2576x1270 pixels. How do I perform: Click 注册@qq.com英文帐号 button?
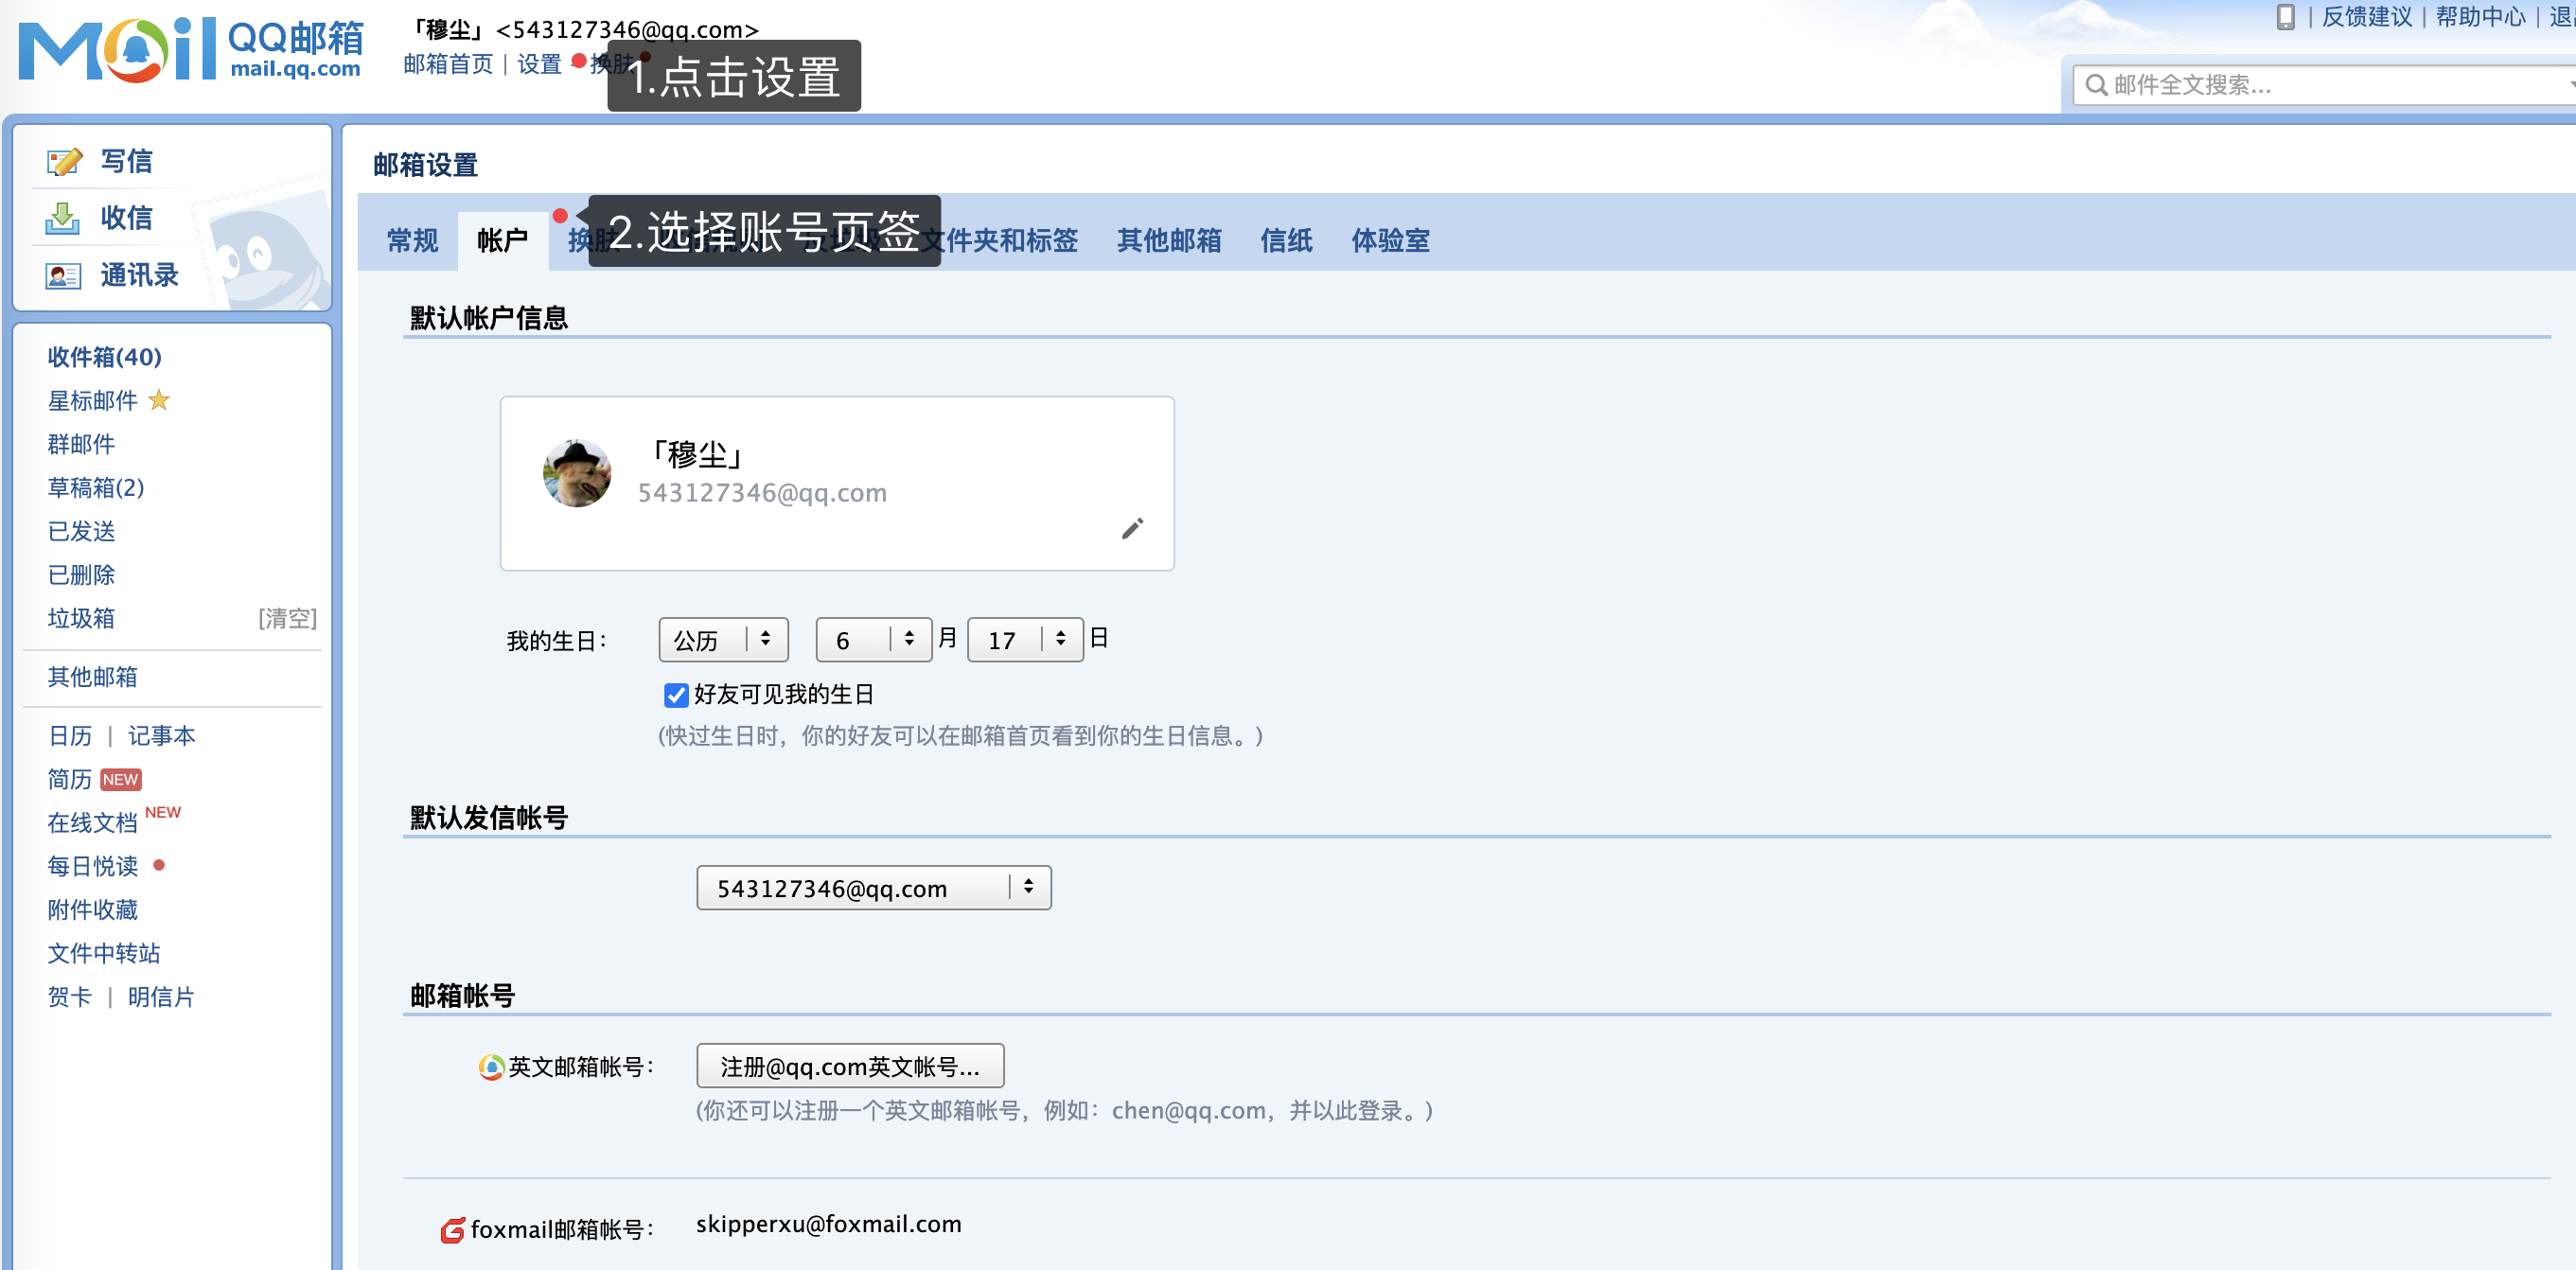click(850, 1066)
